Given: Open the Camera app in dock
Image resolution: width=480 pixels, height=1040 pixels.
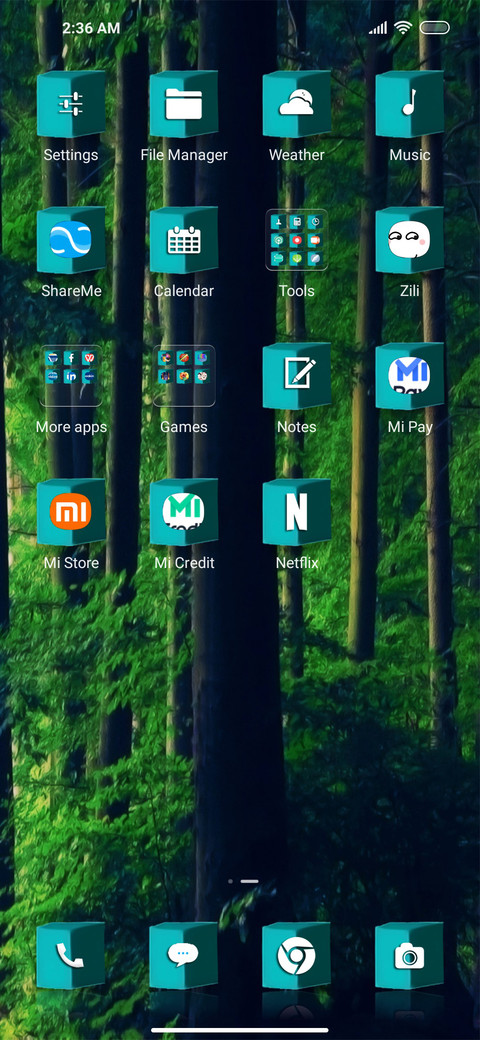Looking at the screenshot, I should (409, 956).
